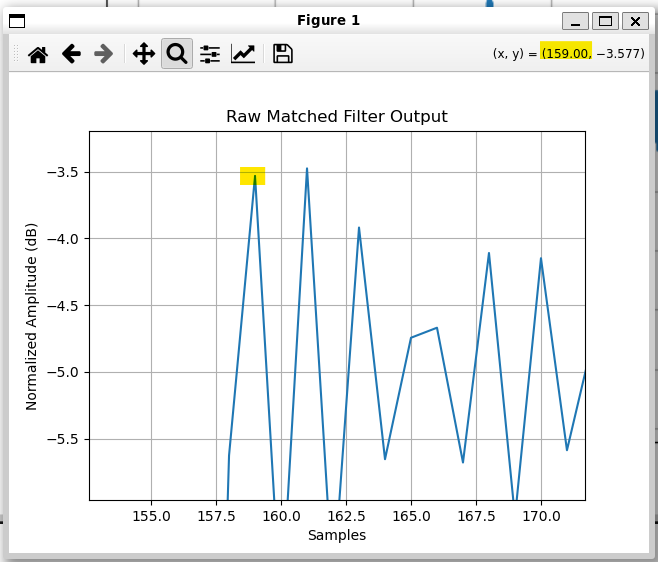The image size is (658, 562).
Task: Activate the Pan axes tool
Action: [144, 54]
